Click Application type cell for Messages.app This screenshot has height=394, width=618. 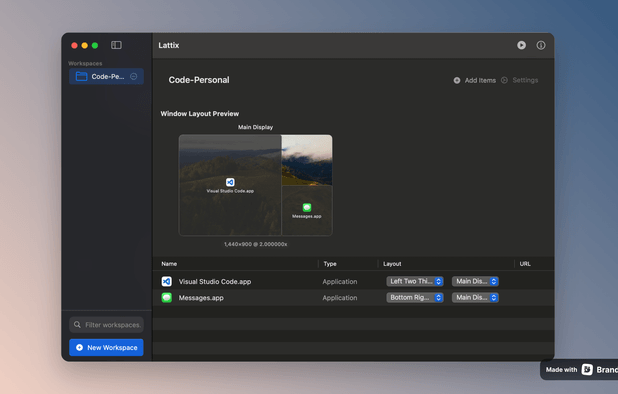point(340,298)
